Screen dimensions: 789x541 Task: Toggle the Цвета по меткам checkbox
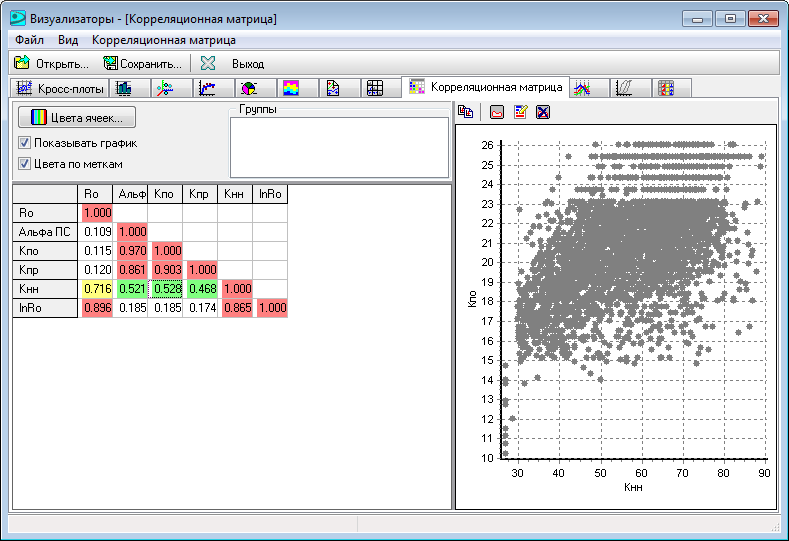tap(24, 164)
